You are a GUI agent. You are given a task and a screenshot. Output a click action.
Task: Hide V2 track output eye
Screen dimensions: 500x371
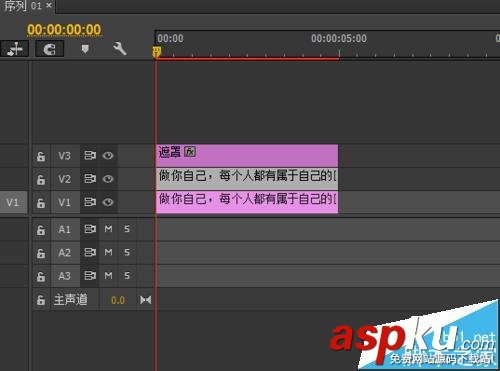click(x=108, y=179)
